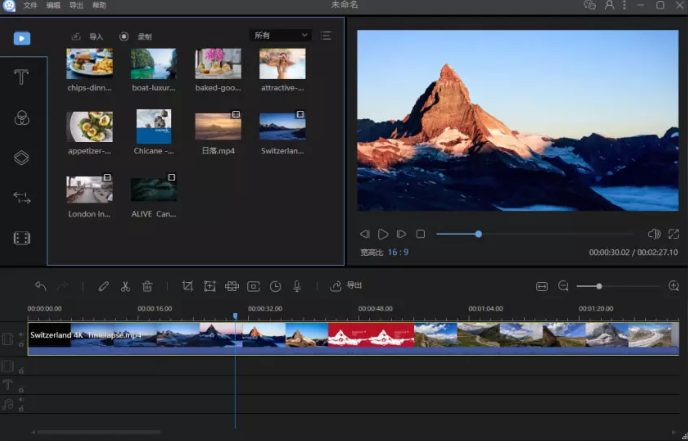Open the 文件 menu
This screenshot has width=688, height=441.
(30, 5)
